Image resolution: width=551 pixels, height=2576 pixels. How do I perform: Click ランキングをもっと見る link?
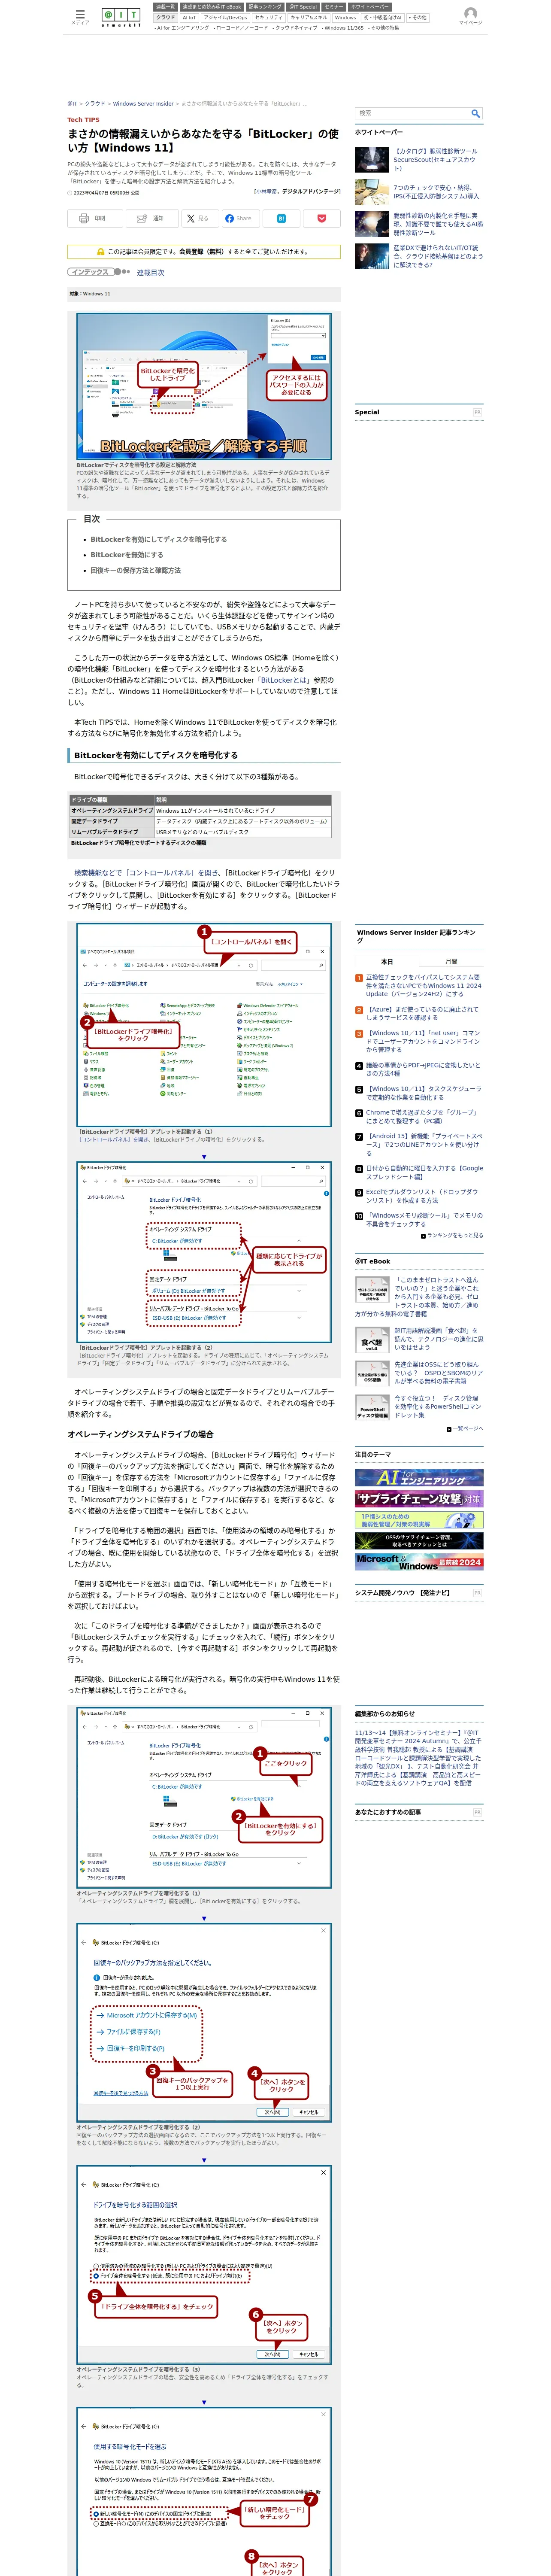point(455,1235)
